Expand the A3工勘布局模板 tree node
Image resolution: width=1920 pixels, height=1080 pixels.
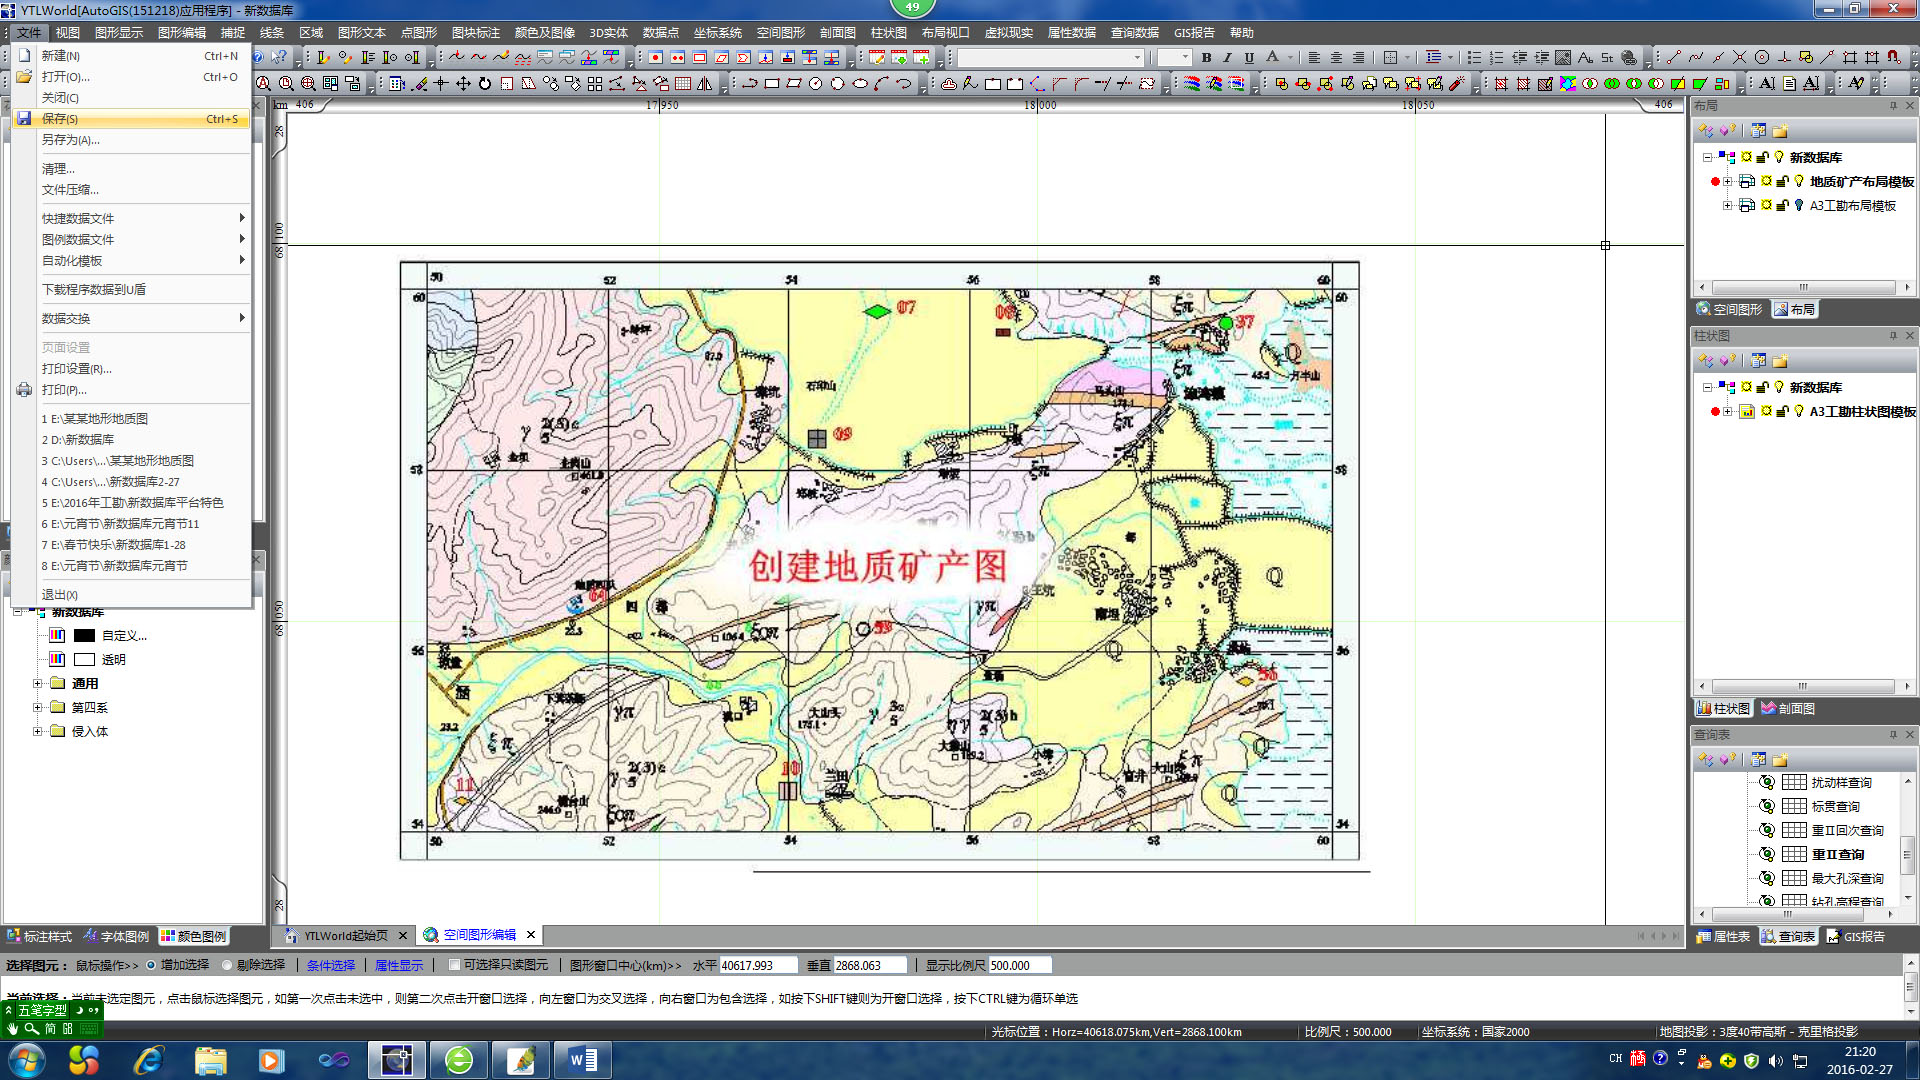point(1727,205)
